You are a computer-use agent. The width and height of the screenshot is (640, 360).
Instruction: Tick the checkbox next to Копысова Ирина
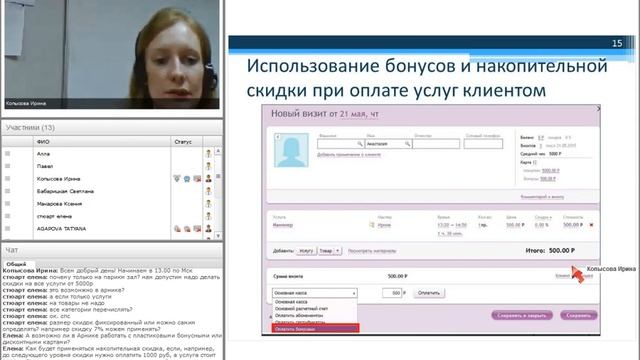[x=7, y=178]
